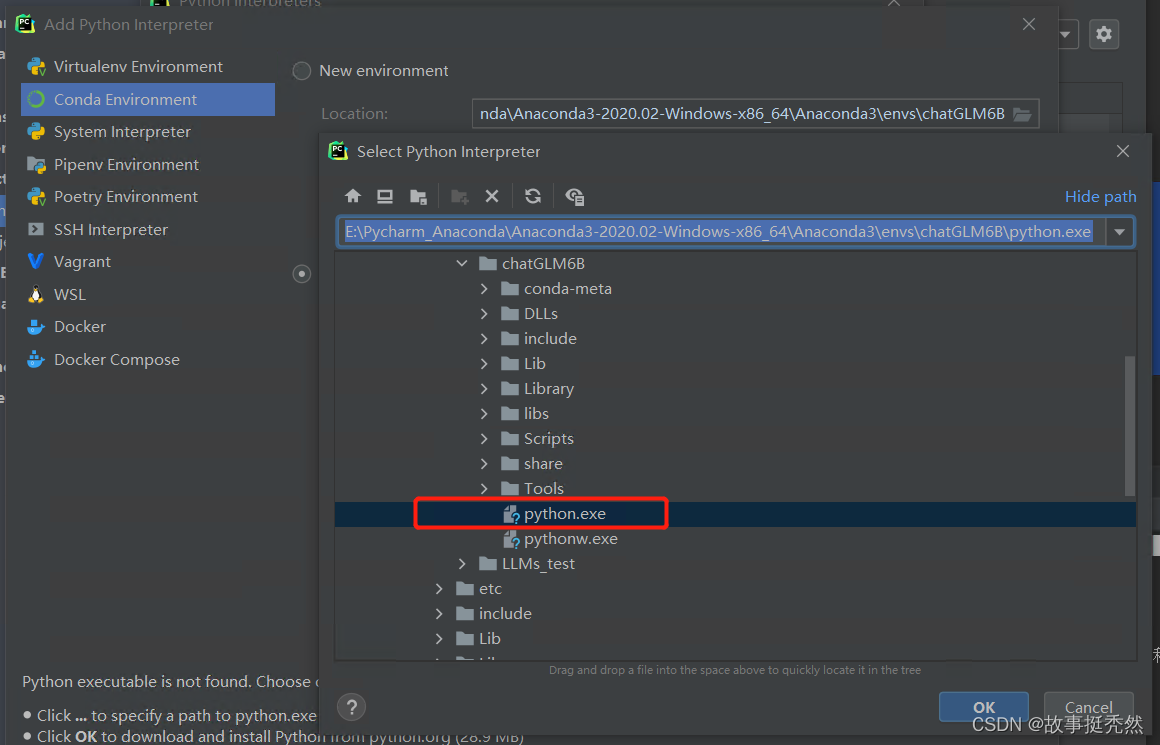Image resolution: width=1160 pixels, height=745 pixels.
Task: Open the dropdown arrow in background interpreters window
Action: click(1065, 34)
